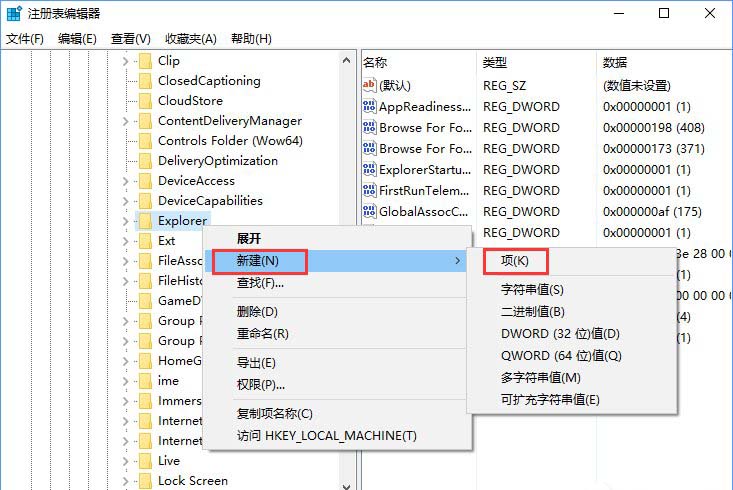Click the tree pane scroll-down arrow

pos(346,485)
